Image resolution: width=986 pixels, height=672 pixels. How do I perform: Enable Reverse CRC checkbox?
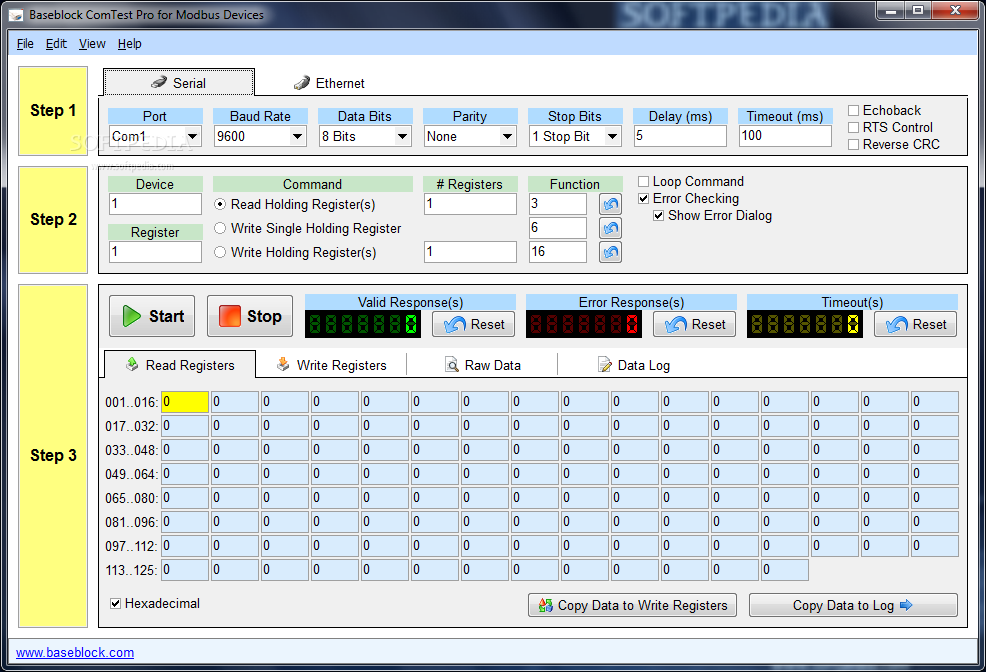coord(853,145)
